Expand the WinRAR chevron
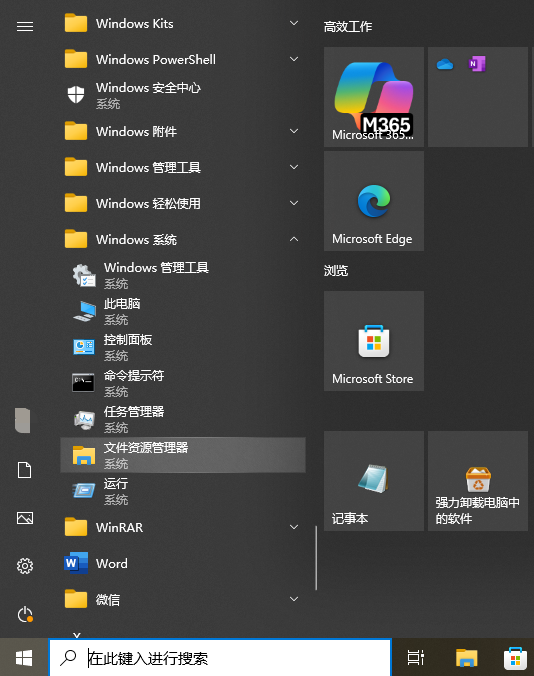534x676 pixels. click(294, 527)
